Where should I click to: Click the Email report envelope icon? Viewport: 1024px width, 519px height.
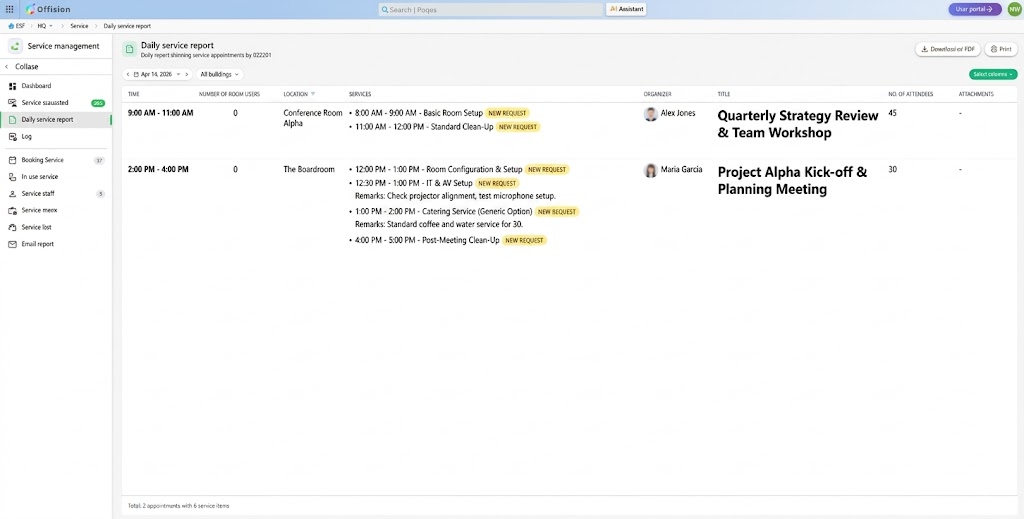[x=13, y=244]
